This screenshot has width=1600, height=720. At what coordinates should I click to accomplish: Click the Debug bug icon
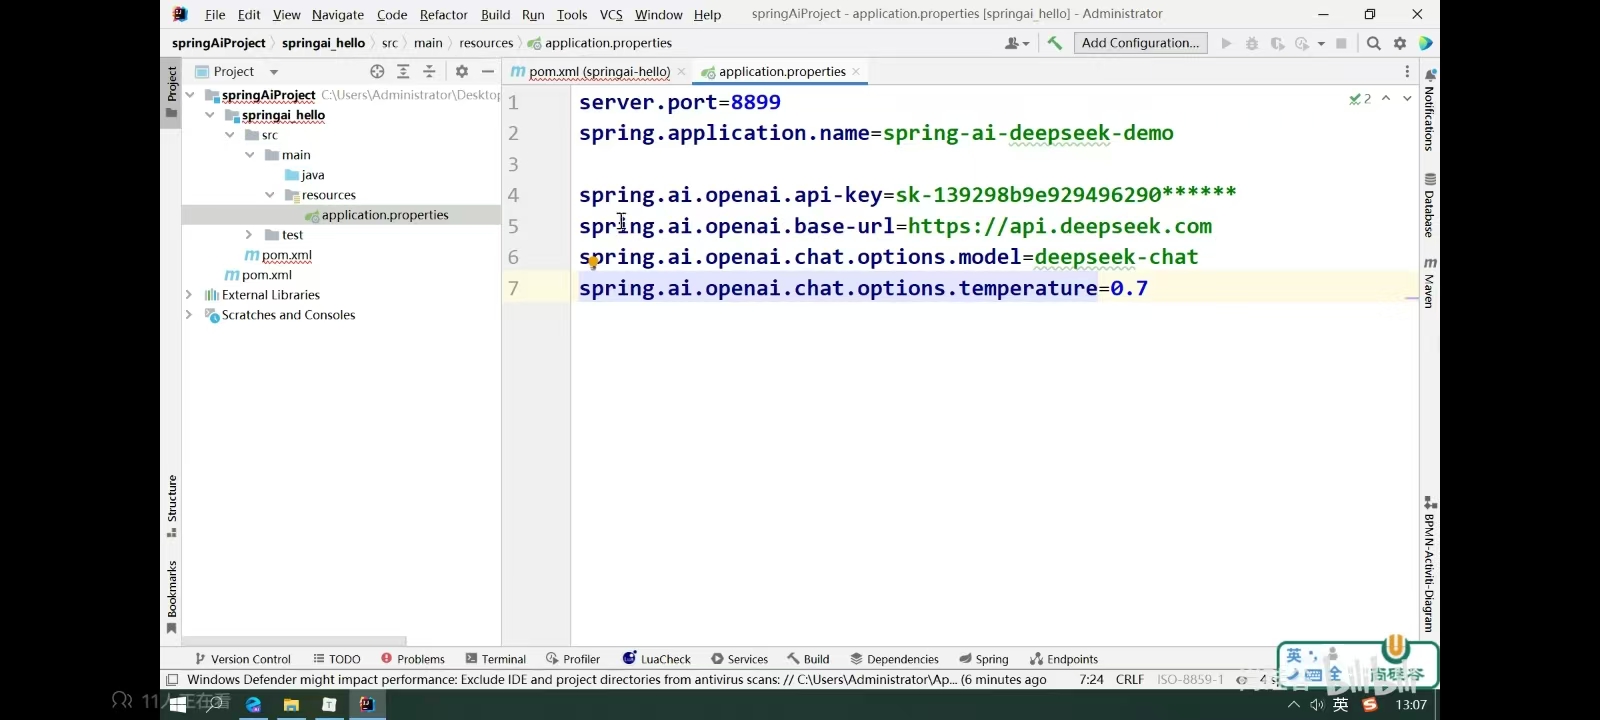click(x=1252, y=43)
